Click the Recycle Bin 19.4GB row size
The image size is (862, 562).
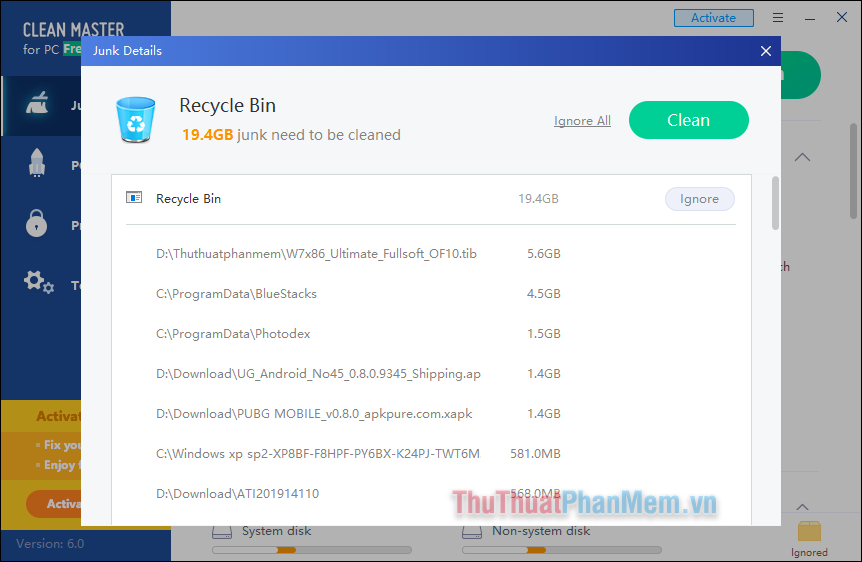click(x=538, y=199)
